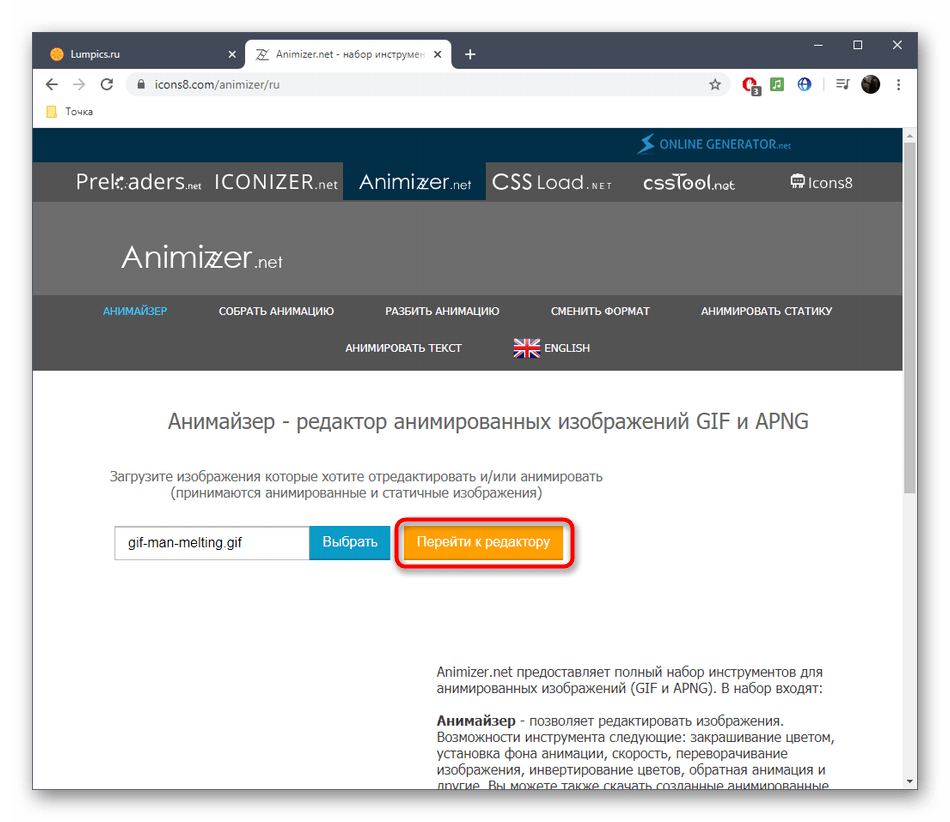Click the Выбрать file button
Screen dimensions: 950x822
pos(350,542)
